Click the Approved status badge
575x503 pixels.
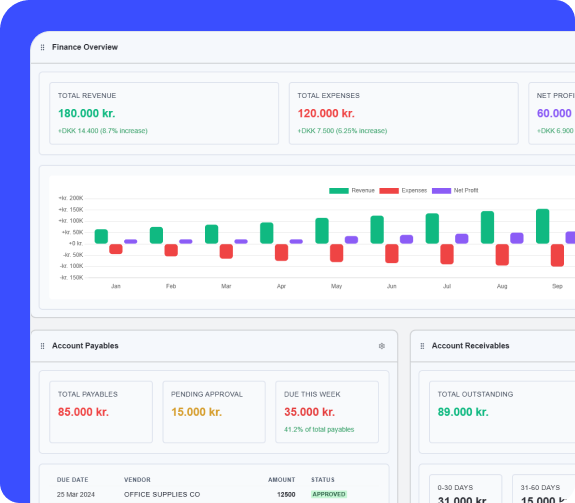[x=329, y=494]
